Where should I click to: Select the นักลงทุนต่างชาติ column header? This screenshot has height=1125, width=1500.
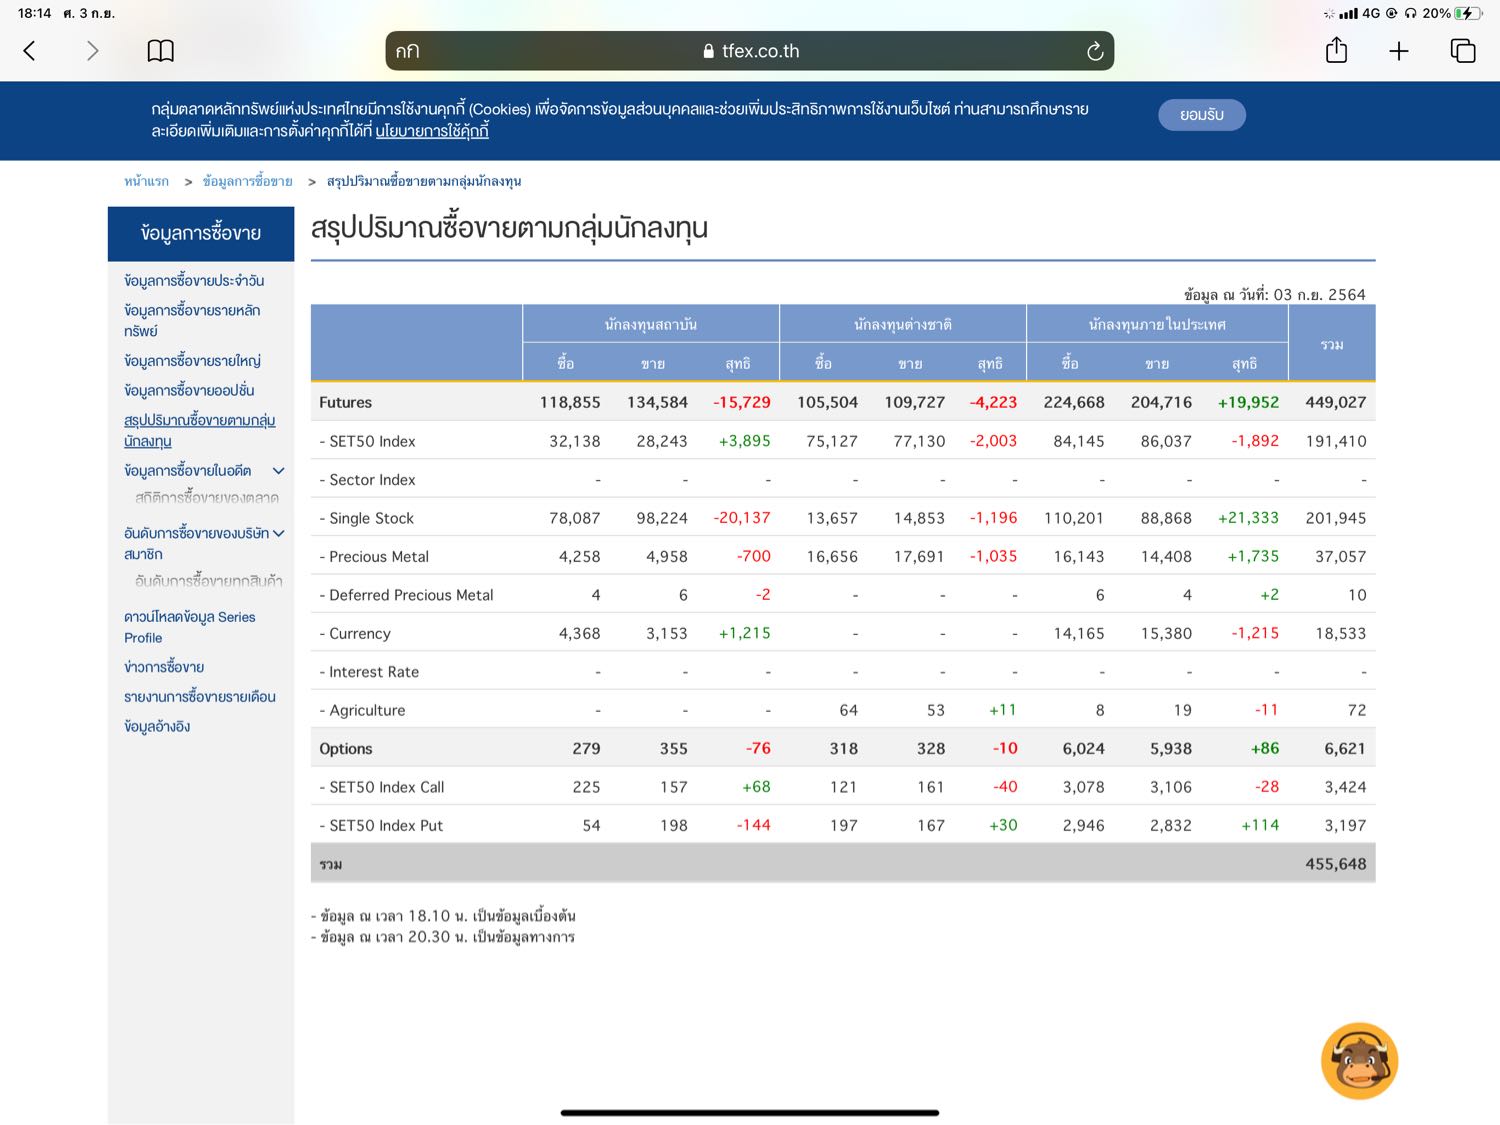903,324
